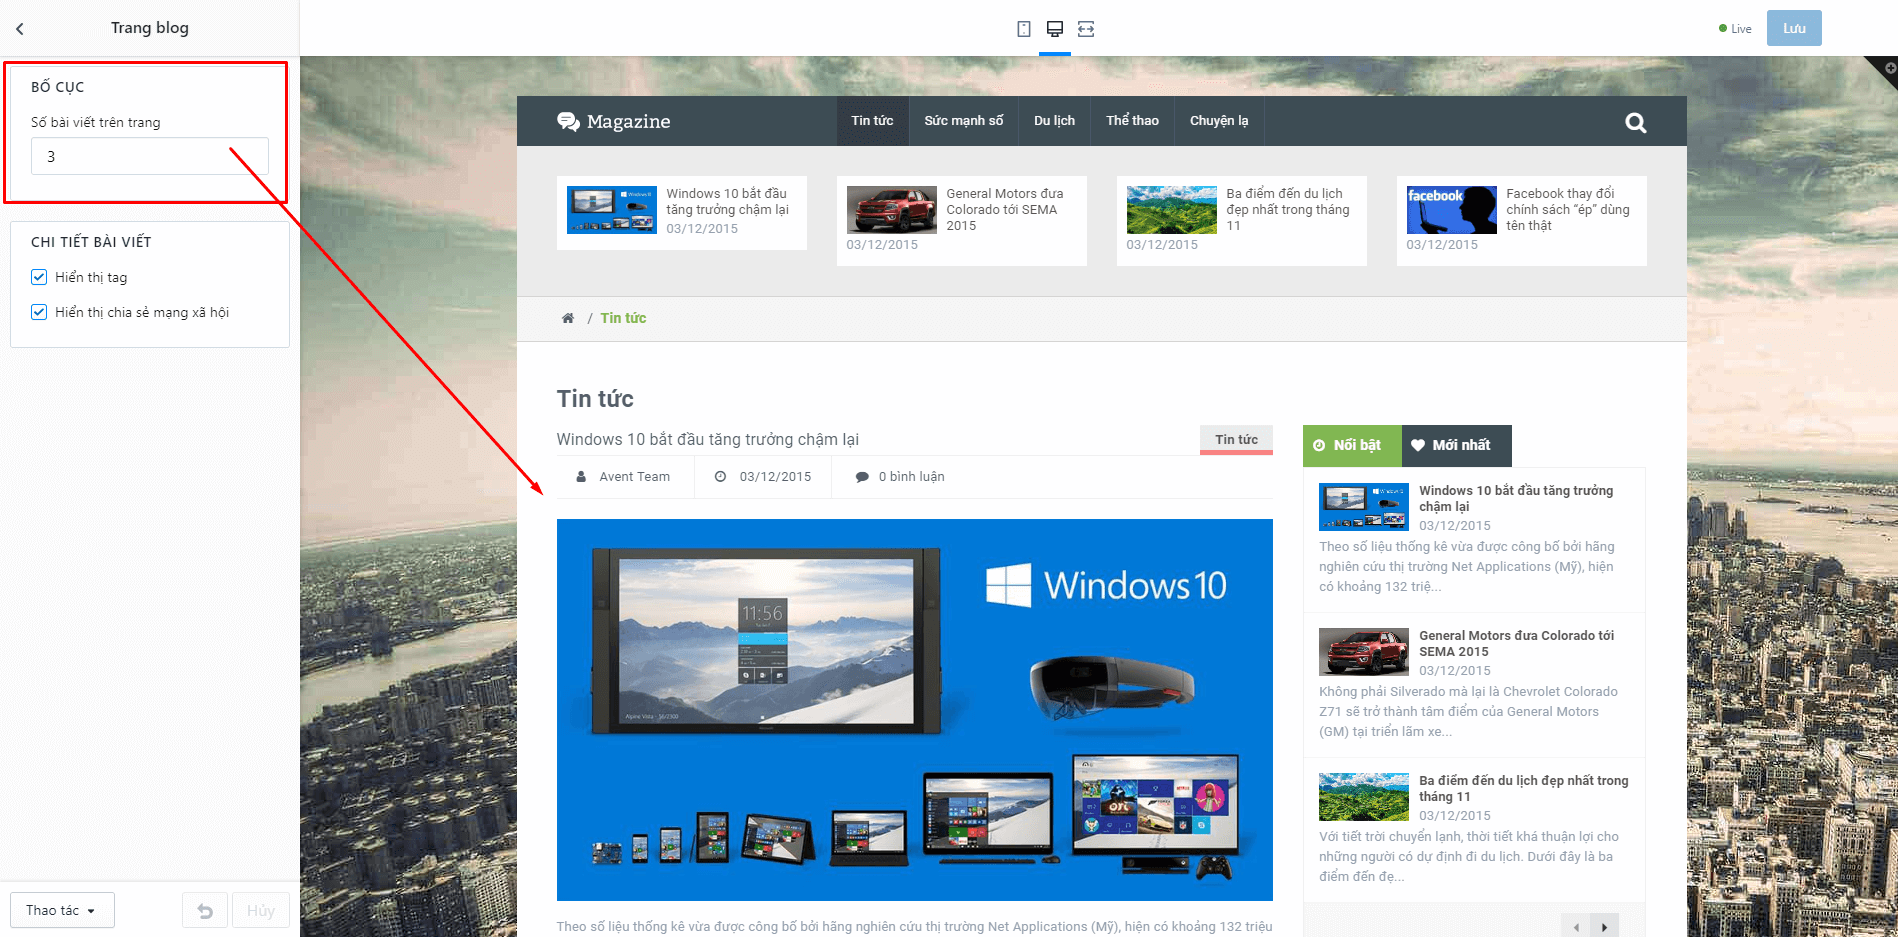This screenshot has height=937, width=1898.
Task: Open article title Windows 10 bắt đầu tăng trưởng
Action: pos(707,439)
